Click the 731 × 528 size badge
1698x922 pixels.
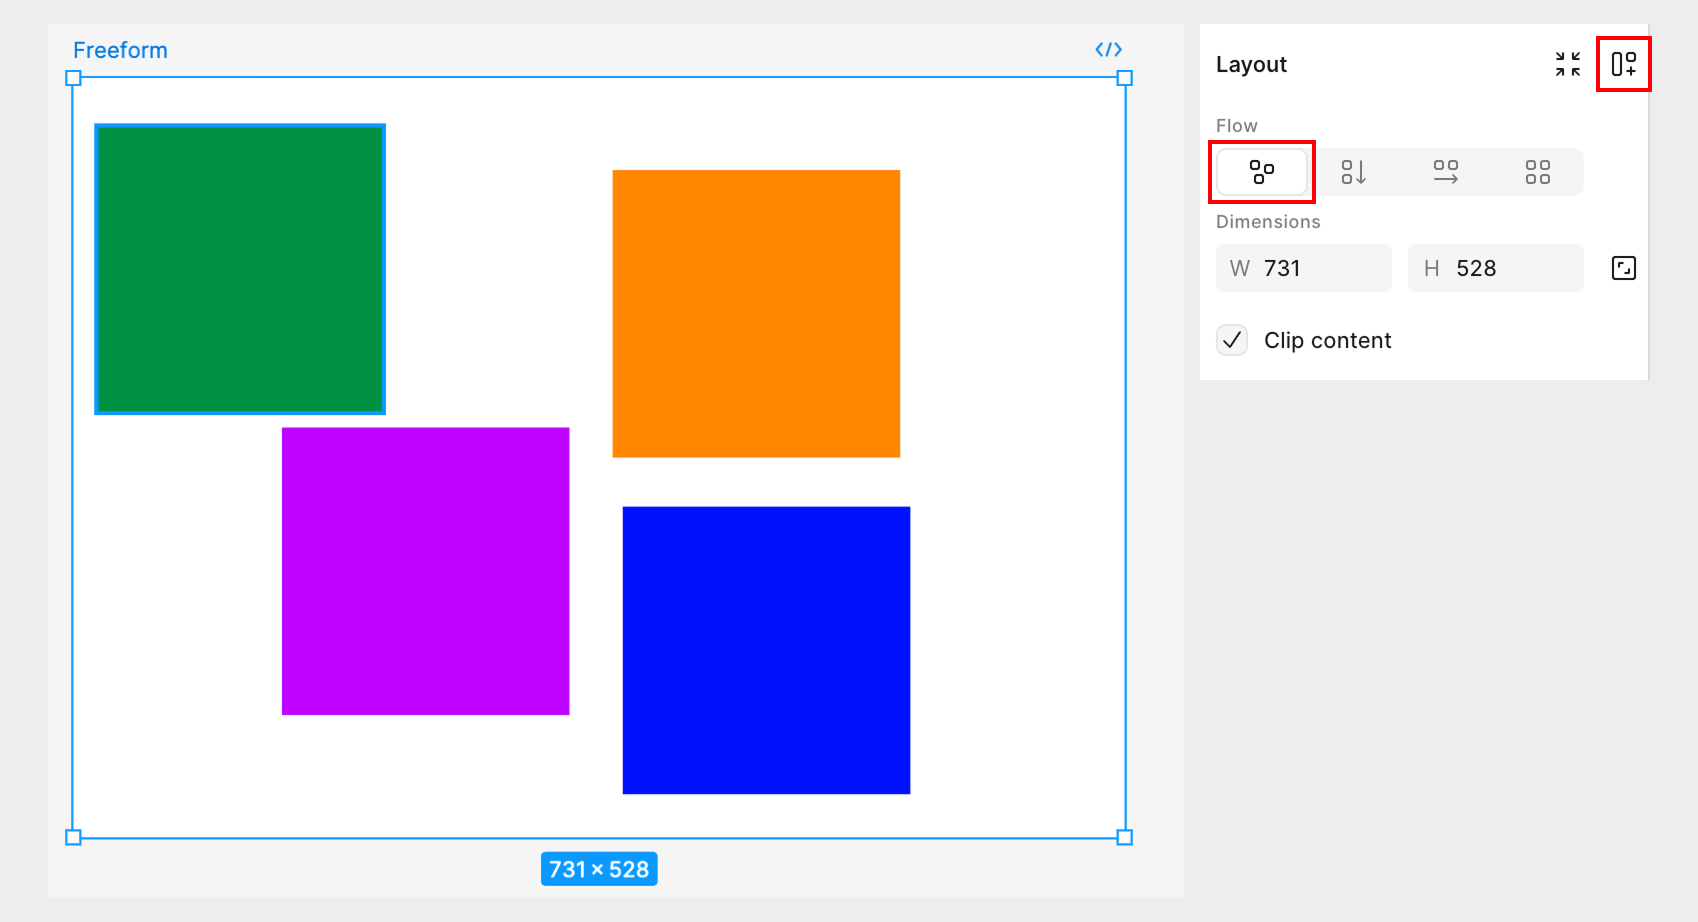click(598, 869)
